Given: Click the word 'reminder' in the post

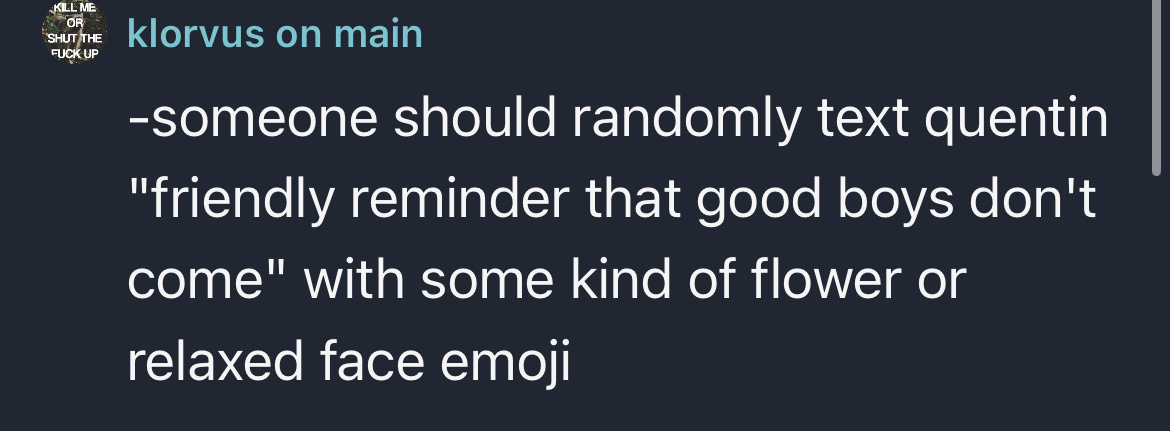Looking at the screenshot, I should [x=460, y=200].
